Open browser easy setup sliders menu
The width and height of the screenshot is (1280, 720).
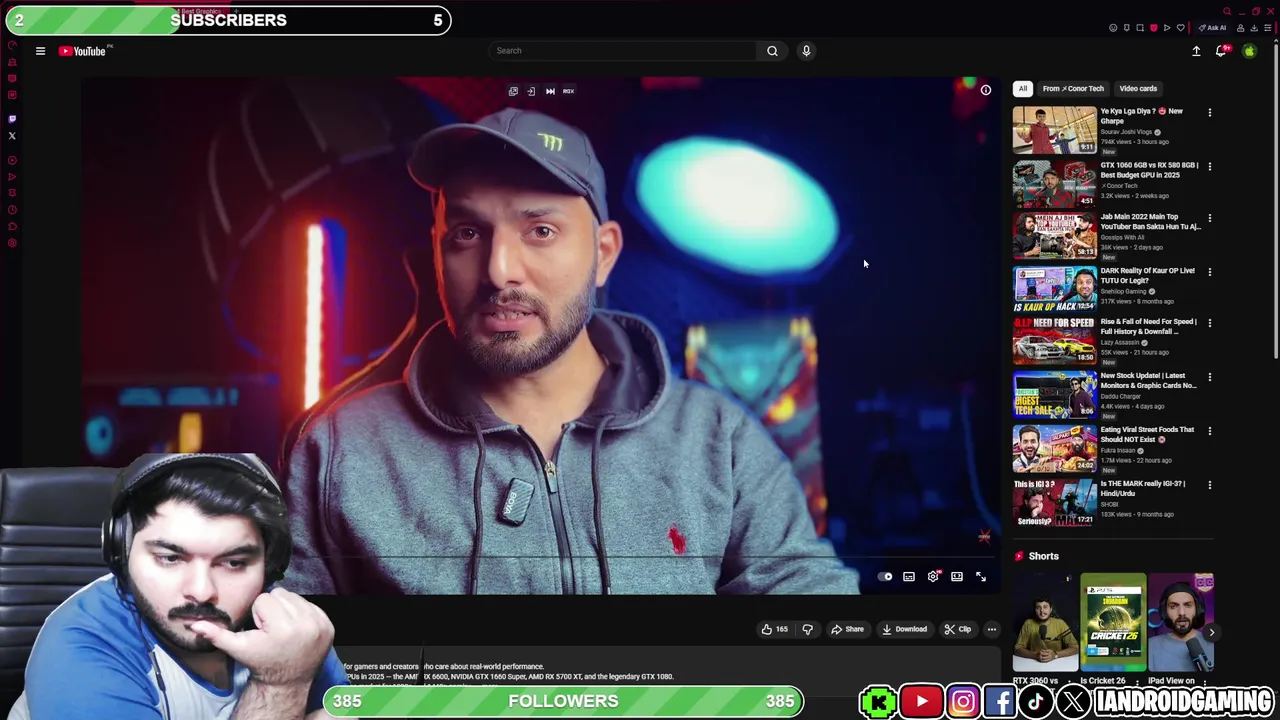tap(1267, 28)
